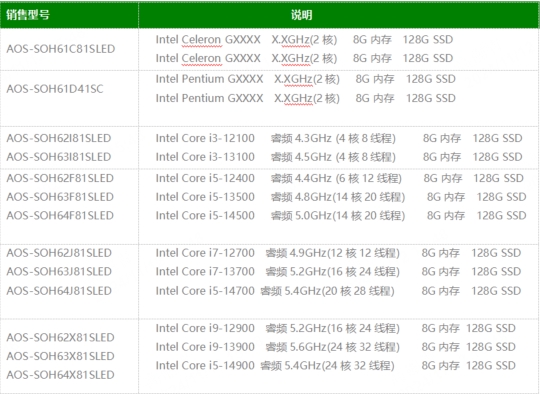This screenshot has height=394, width=540.
Task: Click AOS-SOH62I81SLED model text
Action: 59,138
